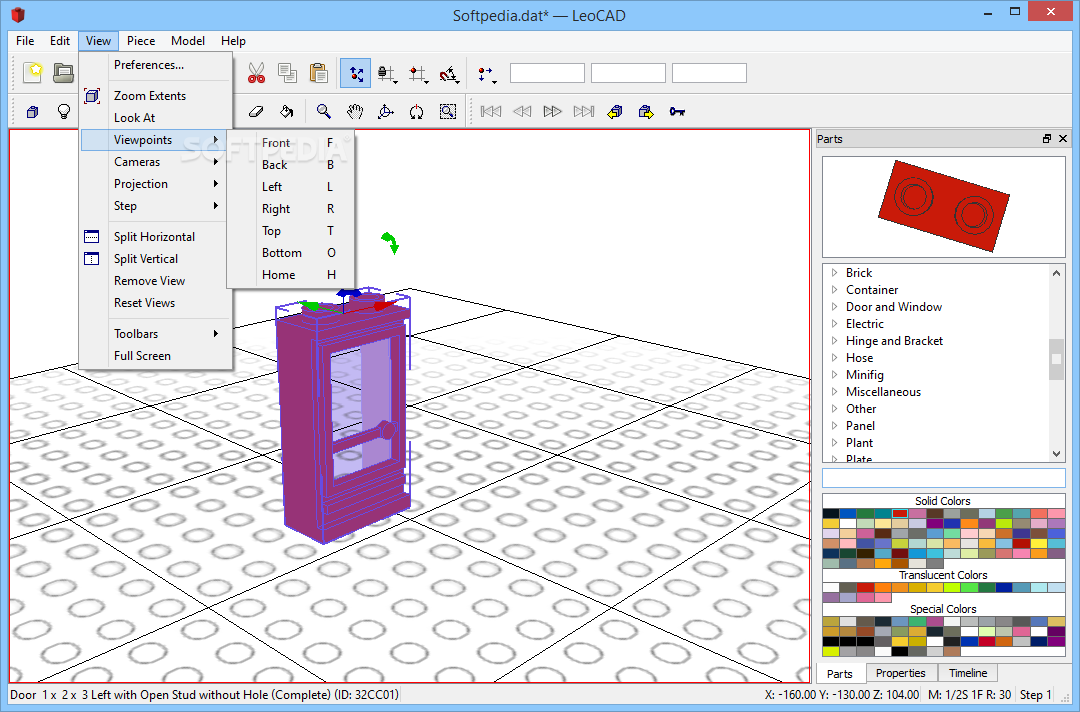
Task: Select the Paint bucket tool
Action: coord(287,112)
